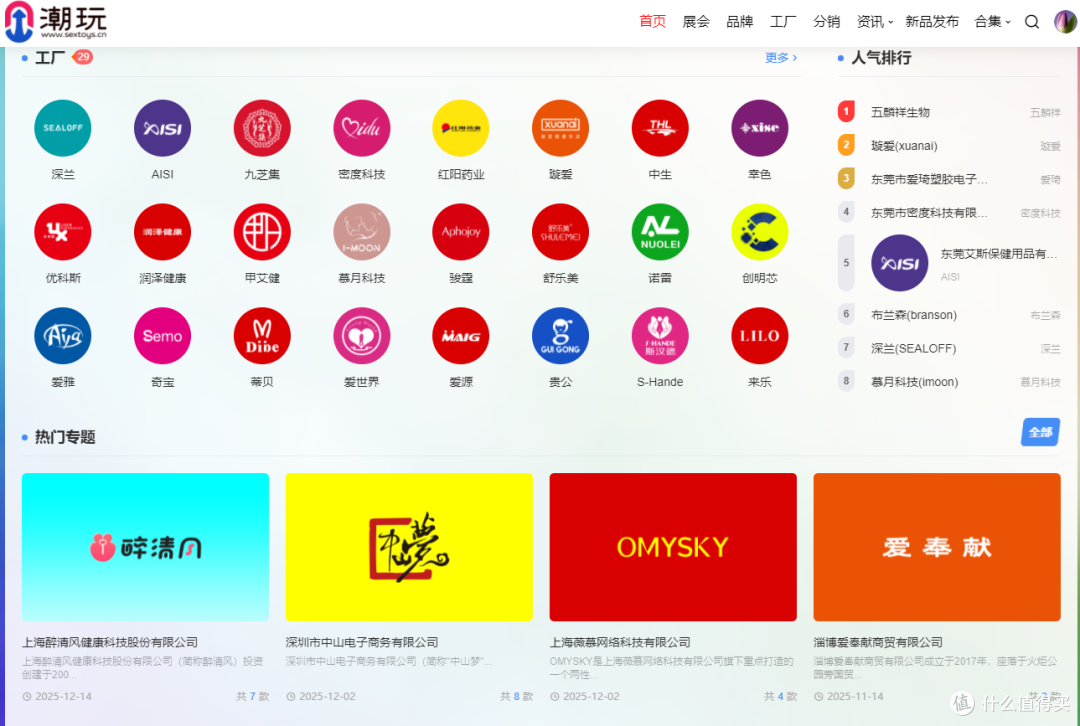Open the red OMYSKY topic banner
This screenshot has height=726, width=1080.
pyautogui.click(x=673, y=547)
